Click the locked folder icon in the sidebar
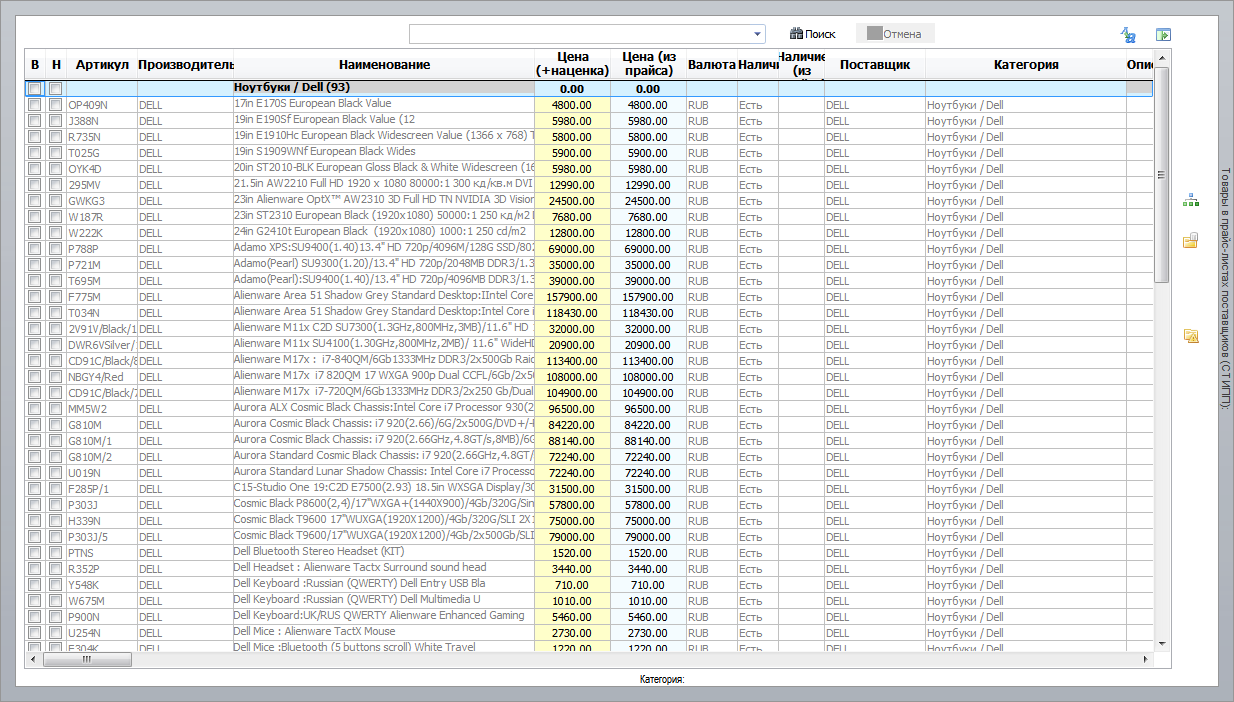Screen dimensions: 1234x702 (1191, 240)
